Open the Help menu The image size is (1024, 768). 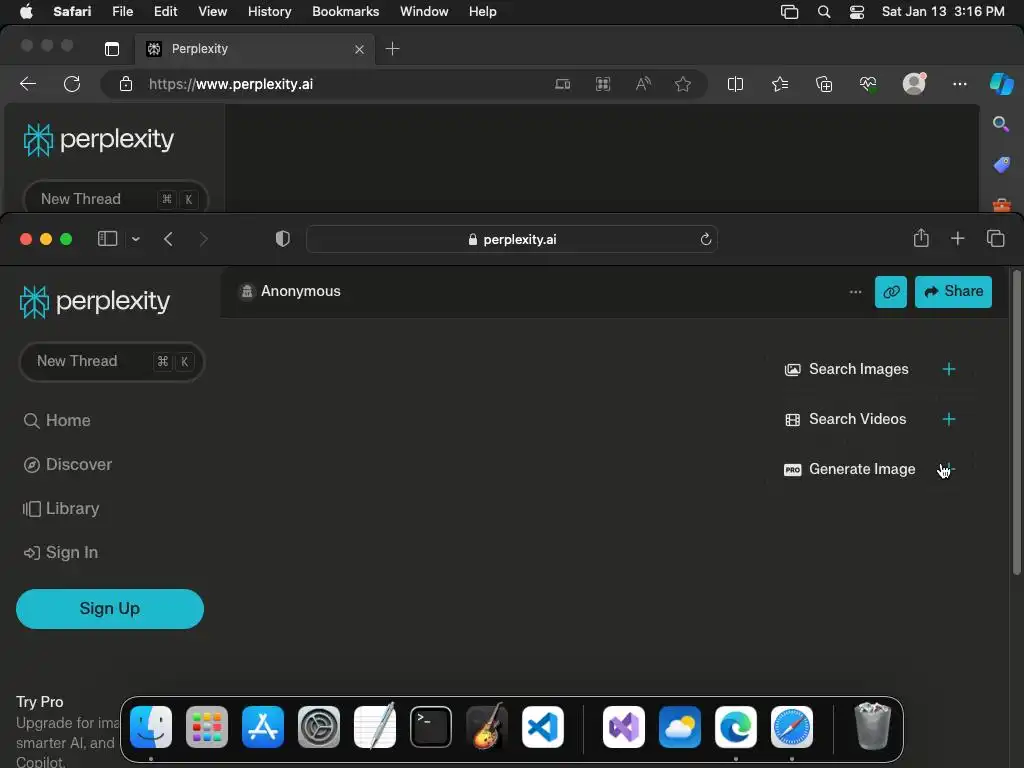(483, 12)
